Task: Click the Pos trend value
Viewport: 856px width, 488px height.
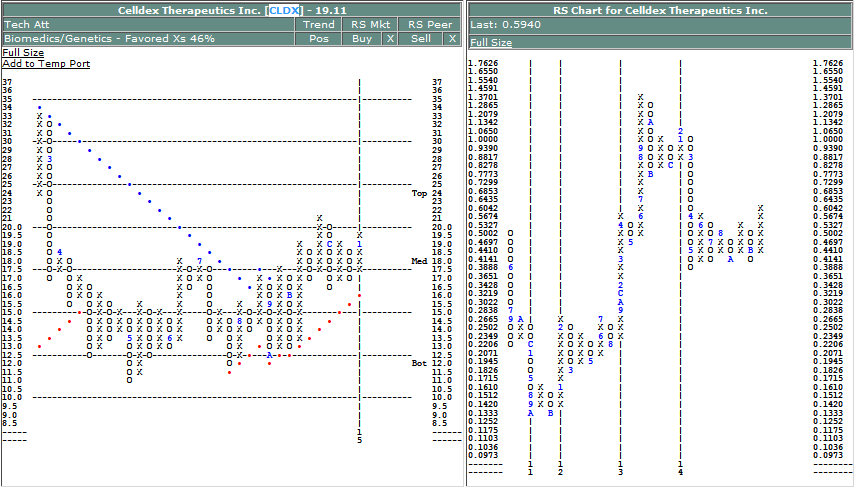Action: pos(318,39)
